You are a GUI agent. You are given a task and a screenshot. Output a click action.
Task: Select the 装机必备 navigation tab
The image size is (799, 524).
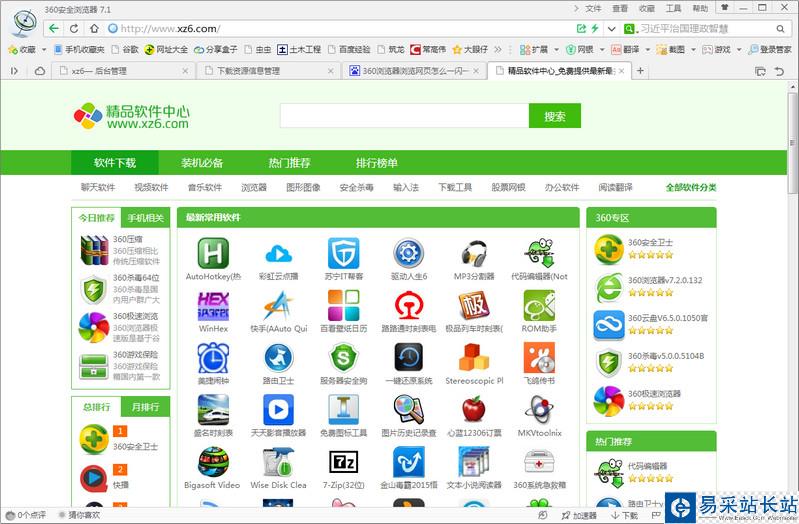(202, 163)
